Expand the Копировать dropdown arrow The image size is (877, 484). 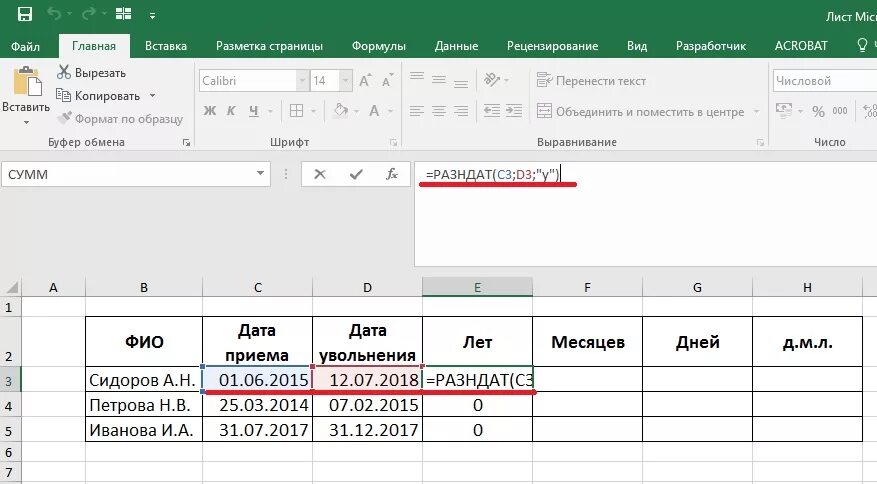coord(152,96)
